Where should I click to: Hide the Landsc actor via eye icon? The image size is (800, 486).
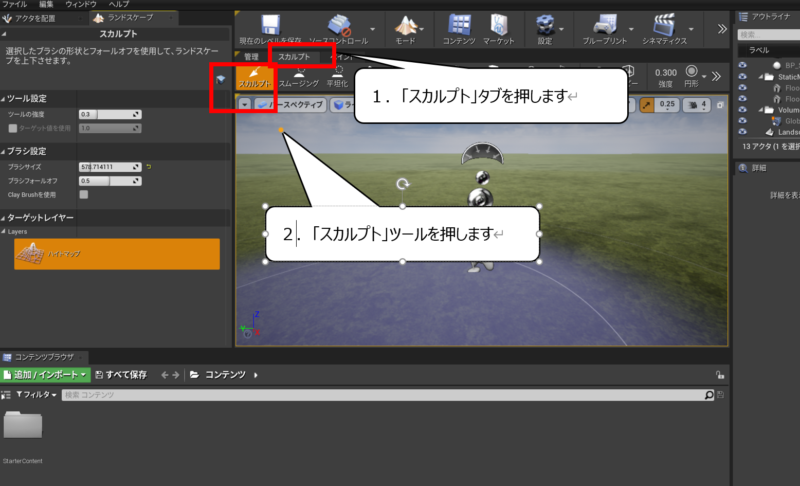742,132
